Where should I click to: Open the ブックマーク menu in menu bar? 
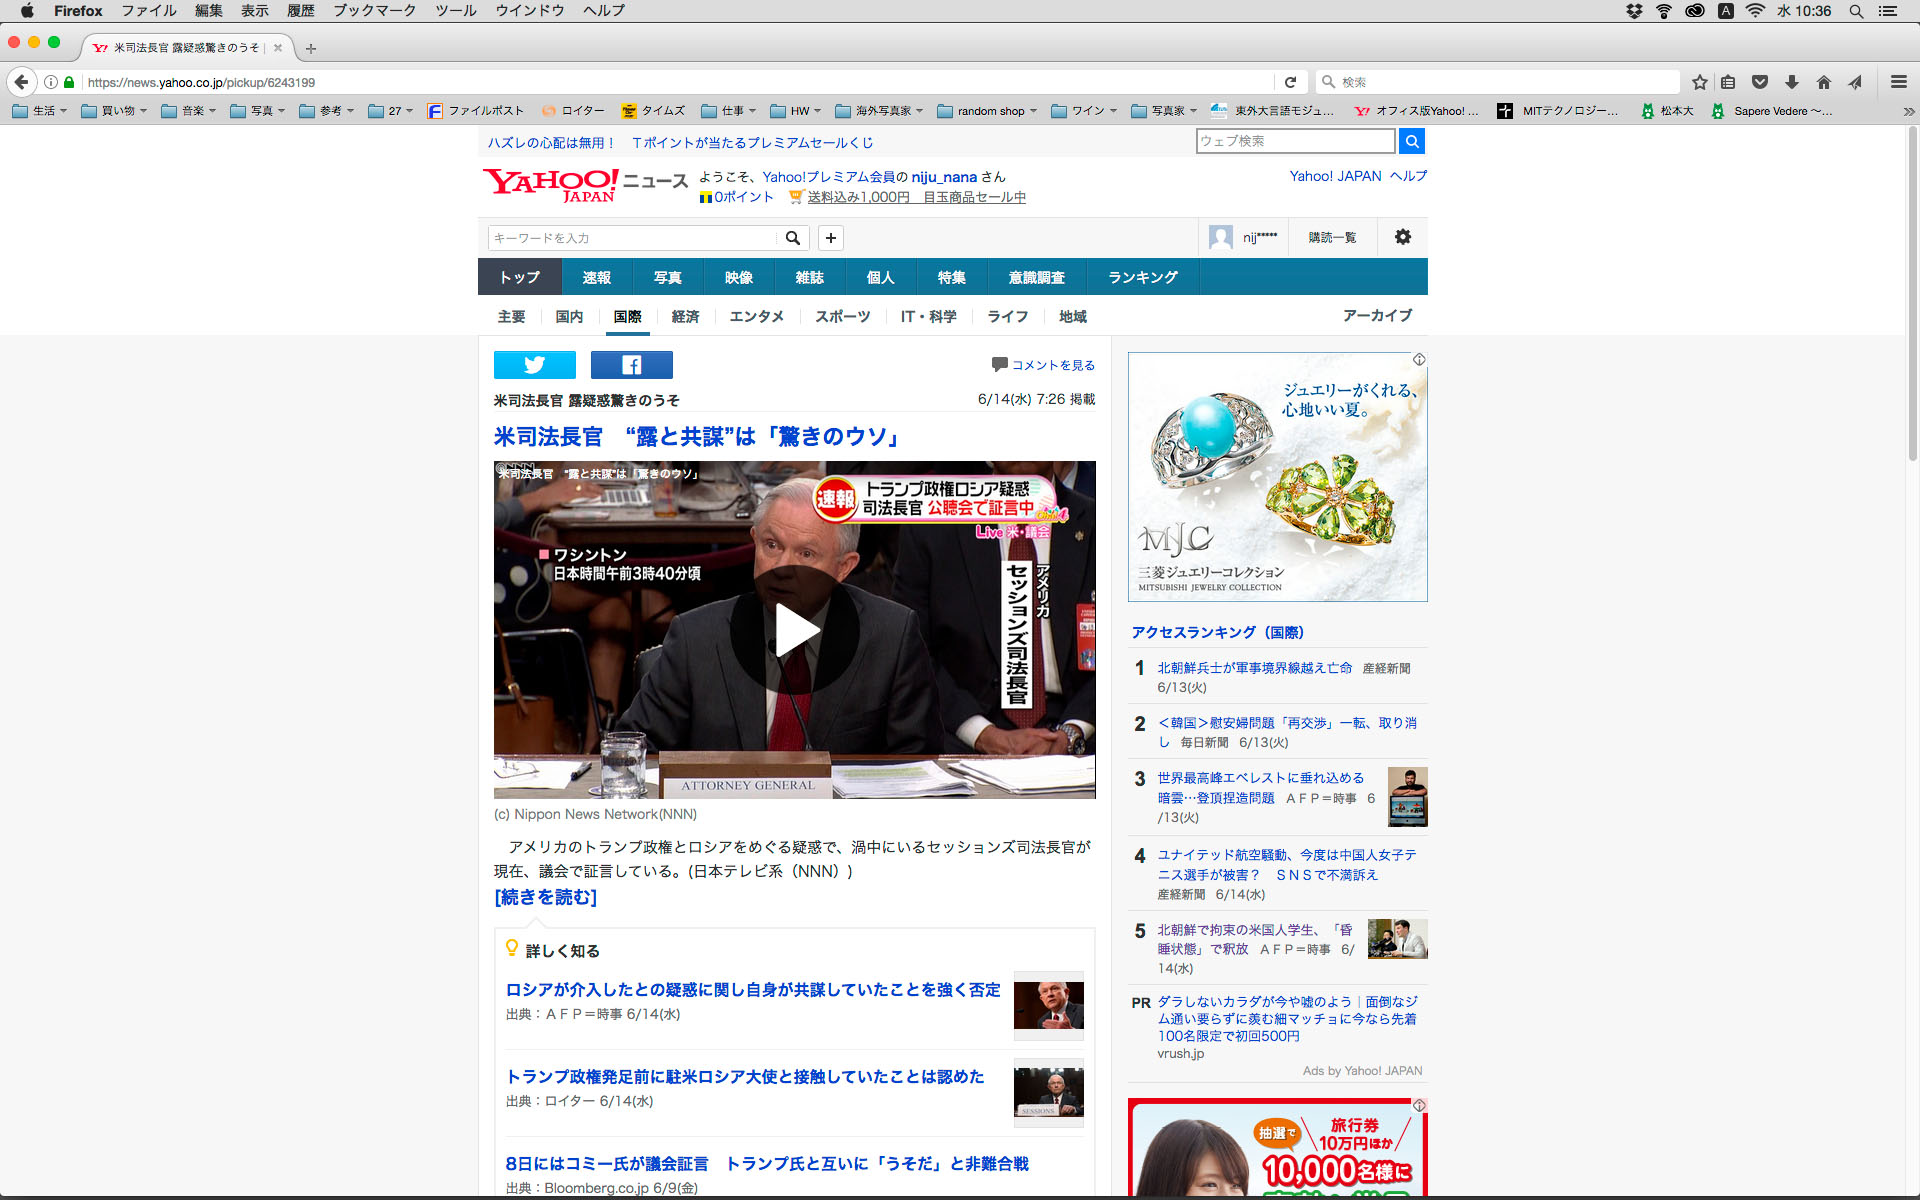pos(374,11)
